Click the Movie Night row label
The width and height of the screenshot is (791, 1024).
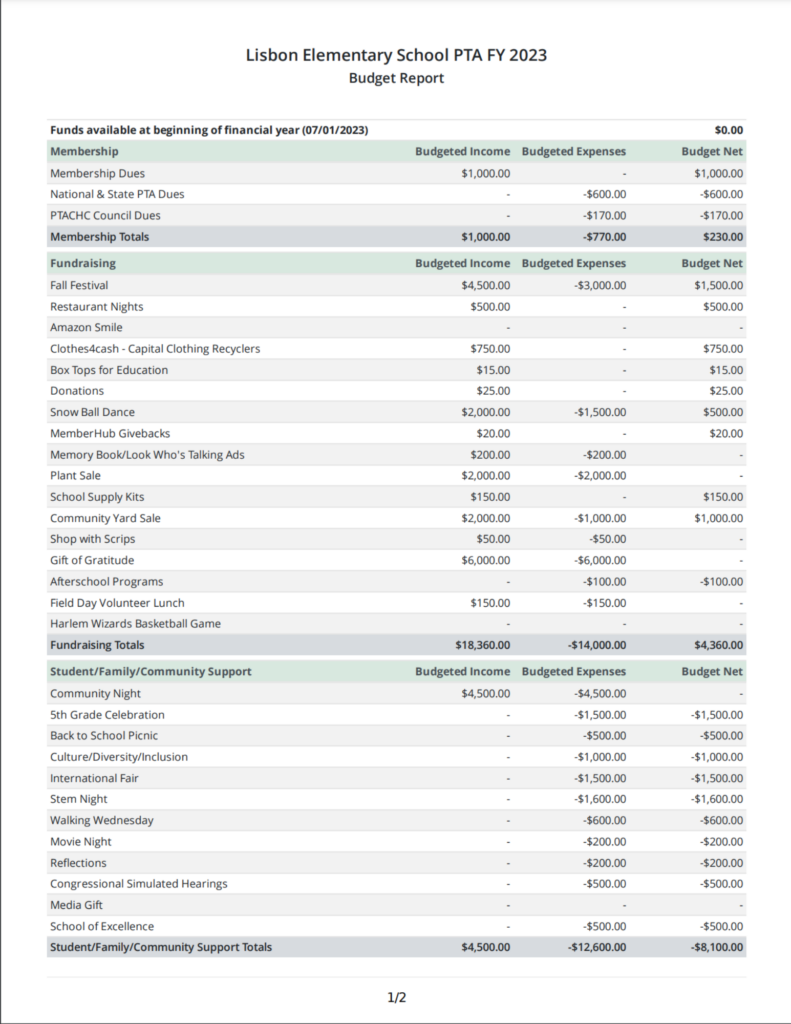click(x=81, y=842)
